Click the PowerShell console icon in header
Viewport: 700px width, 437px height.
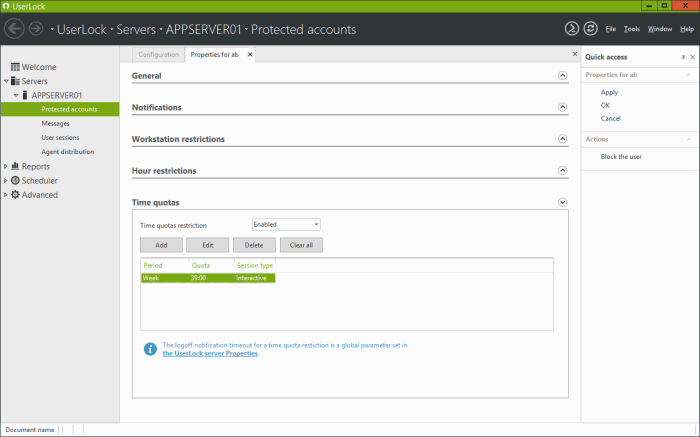tap(571, 29)
